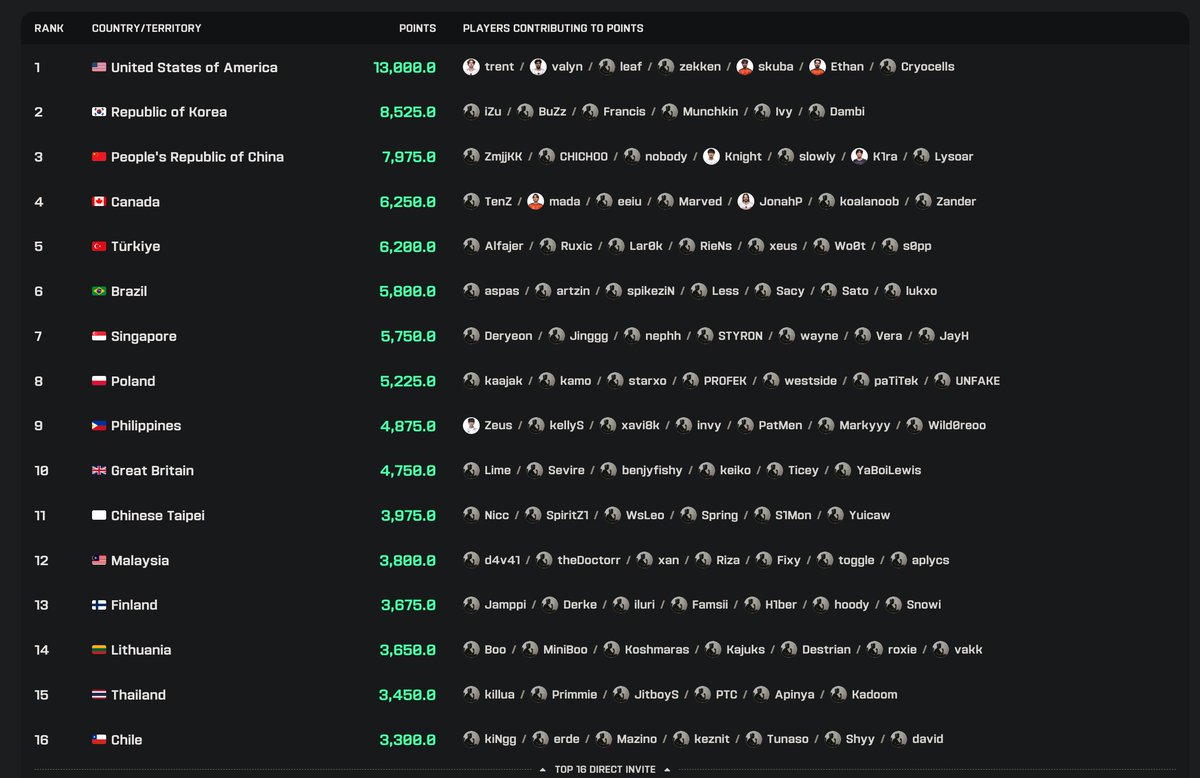The height and width of the screenshot is (778, 1200).
Task: Click the PLAYERS CONTRIBUTING TO POINTS header
Action: coord(553,28)
